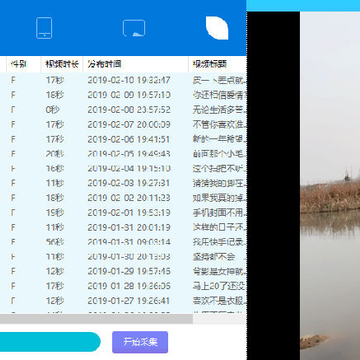Image resolution: width=360 pixels, height=360 pixels.
Task: Click the title starting 如果我真的掉
Action: point(220,198)
